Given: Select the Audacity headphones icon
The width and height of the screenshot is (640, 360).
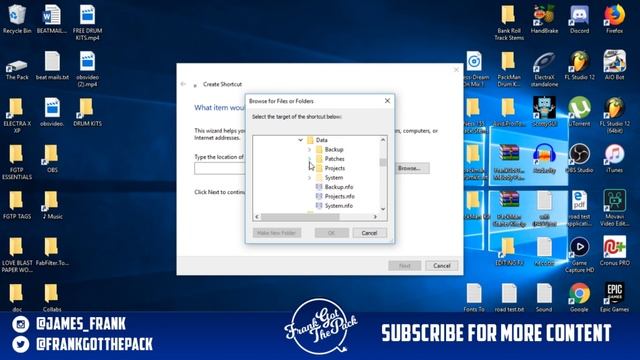Looking at the screenshot, I should pyautogui.click(x=544, y=158).
